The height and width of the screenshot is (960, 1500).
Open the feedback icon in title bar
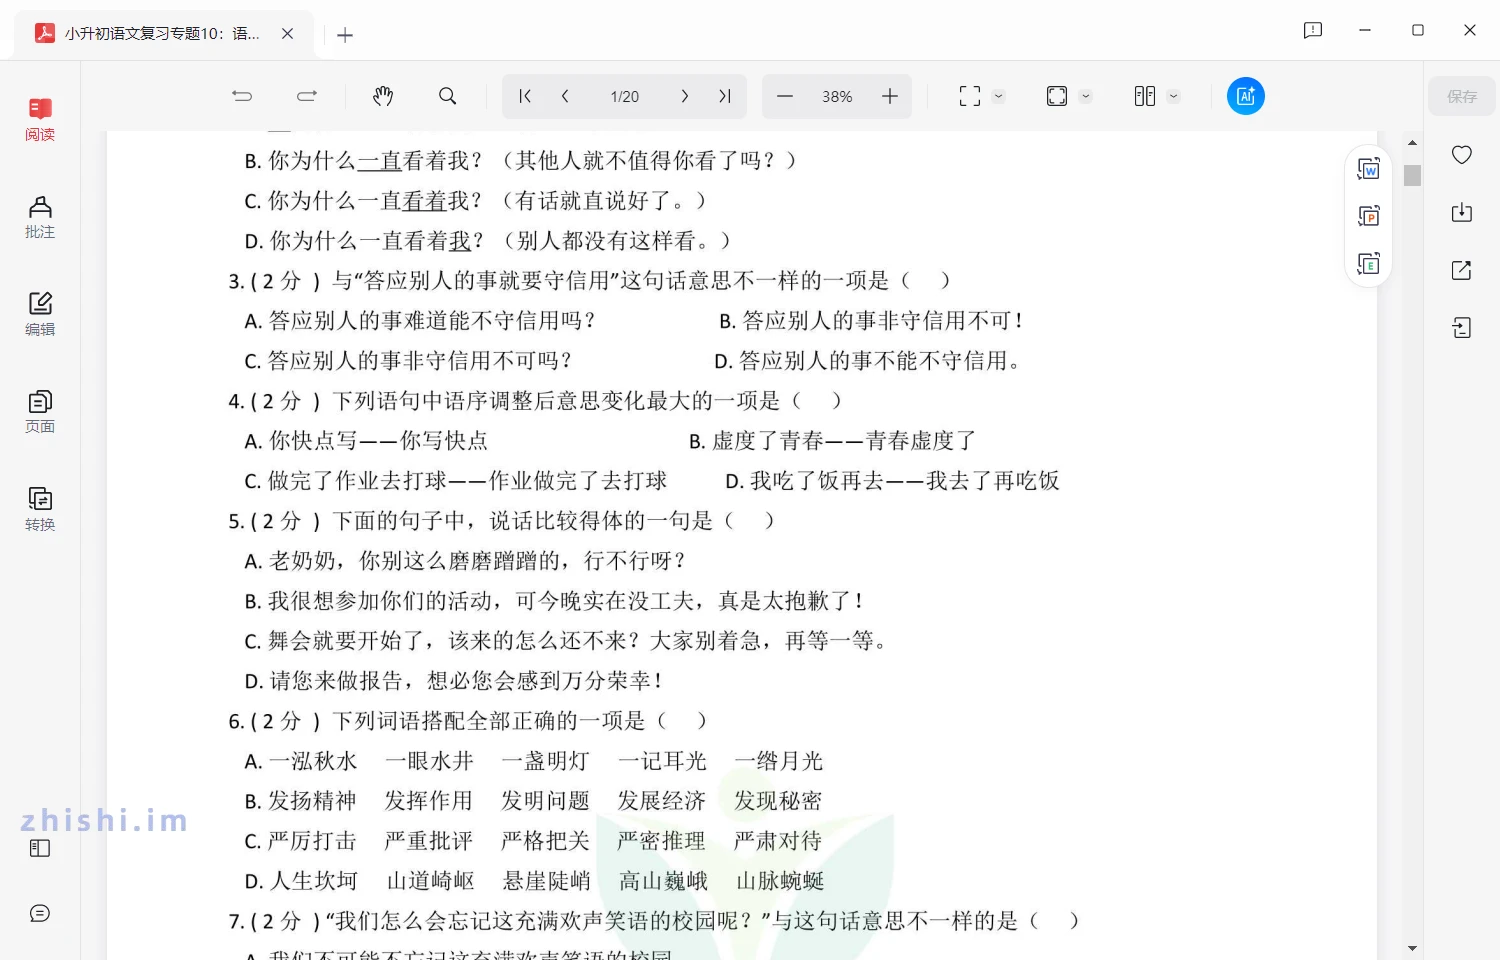(x=1313, y=30)
